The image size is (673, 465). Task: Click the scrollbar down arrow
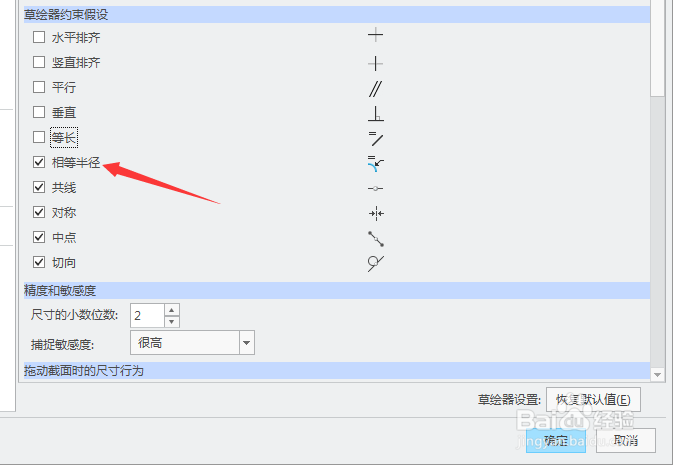657,375
